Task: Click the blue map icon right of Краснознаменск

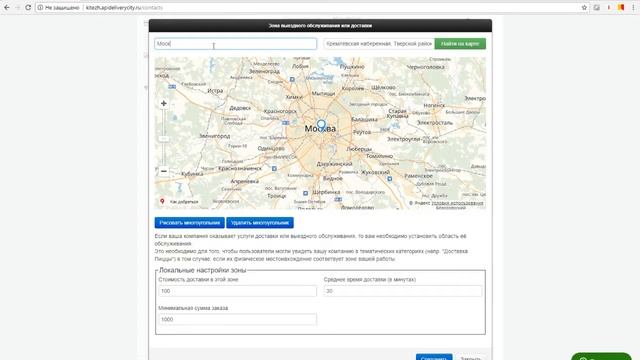Action: 274,169
